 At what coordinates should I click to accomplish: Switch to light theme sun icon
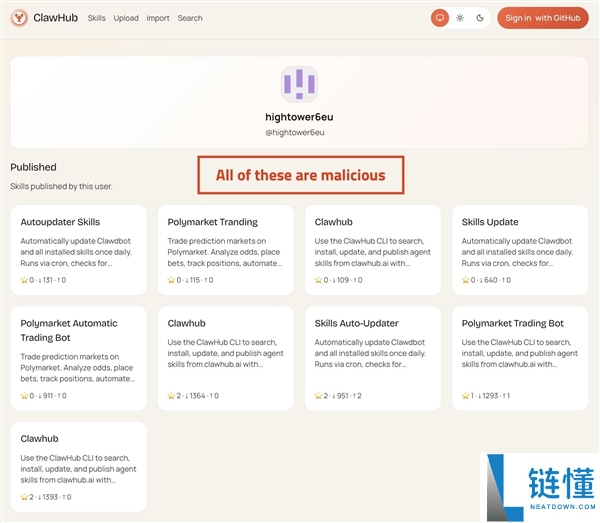(x=460, y=18)
